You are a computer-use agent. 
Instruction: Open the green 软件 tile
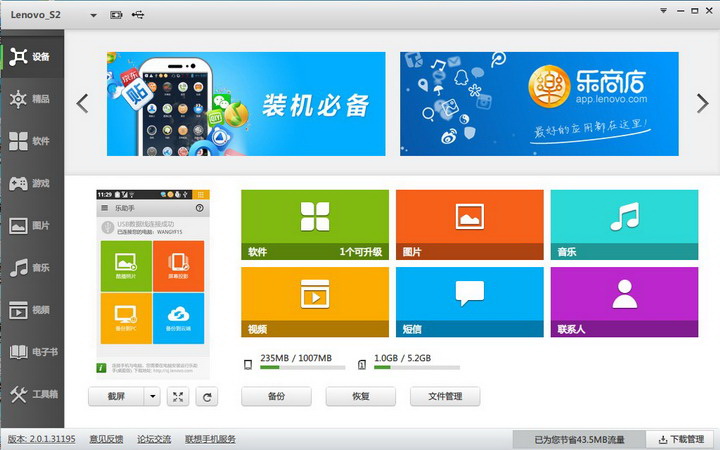pyautogui.click(x=315, y=225)
